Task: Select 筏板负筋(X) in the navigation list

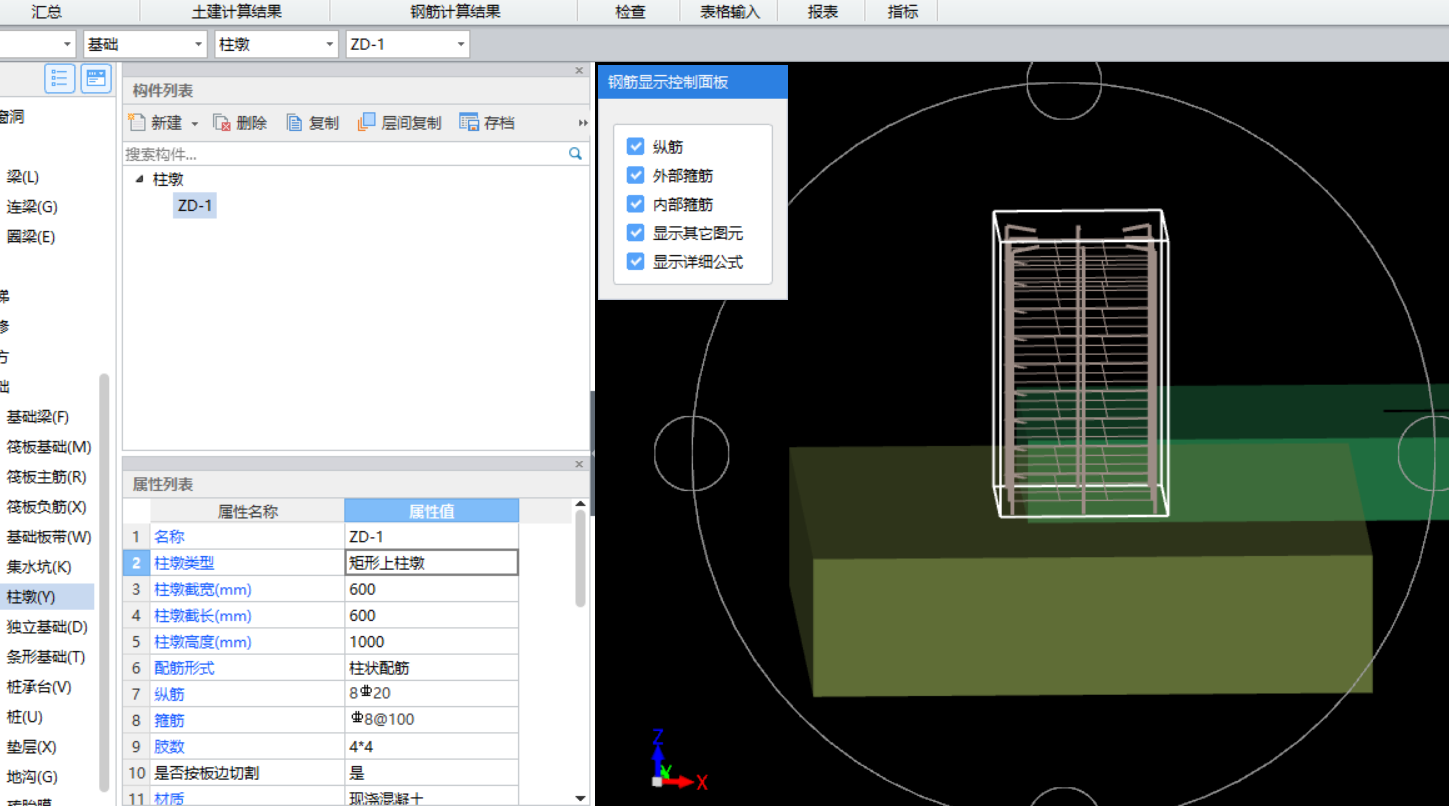Action: click(46, 507)
